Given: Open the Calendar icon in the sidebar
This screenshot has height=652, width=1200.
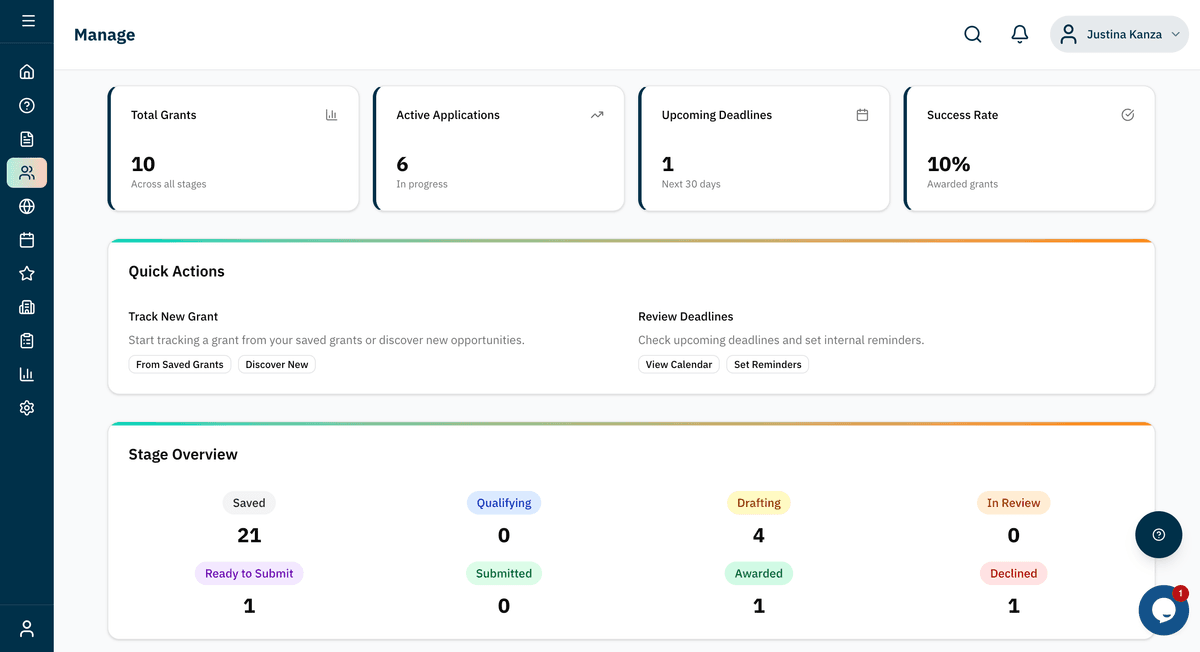Looking at the screenshot, I should point(27,240).
